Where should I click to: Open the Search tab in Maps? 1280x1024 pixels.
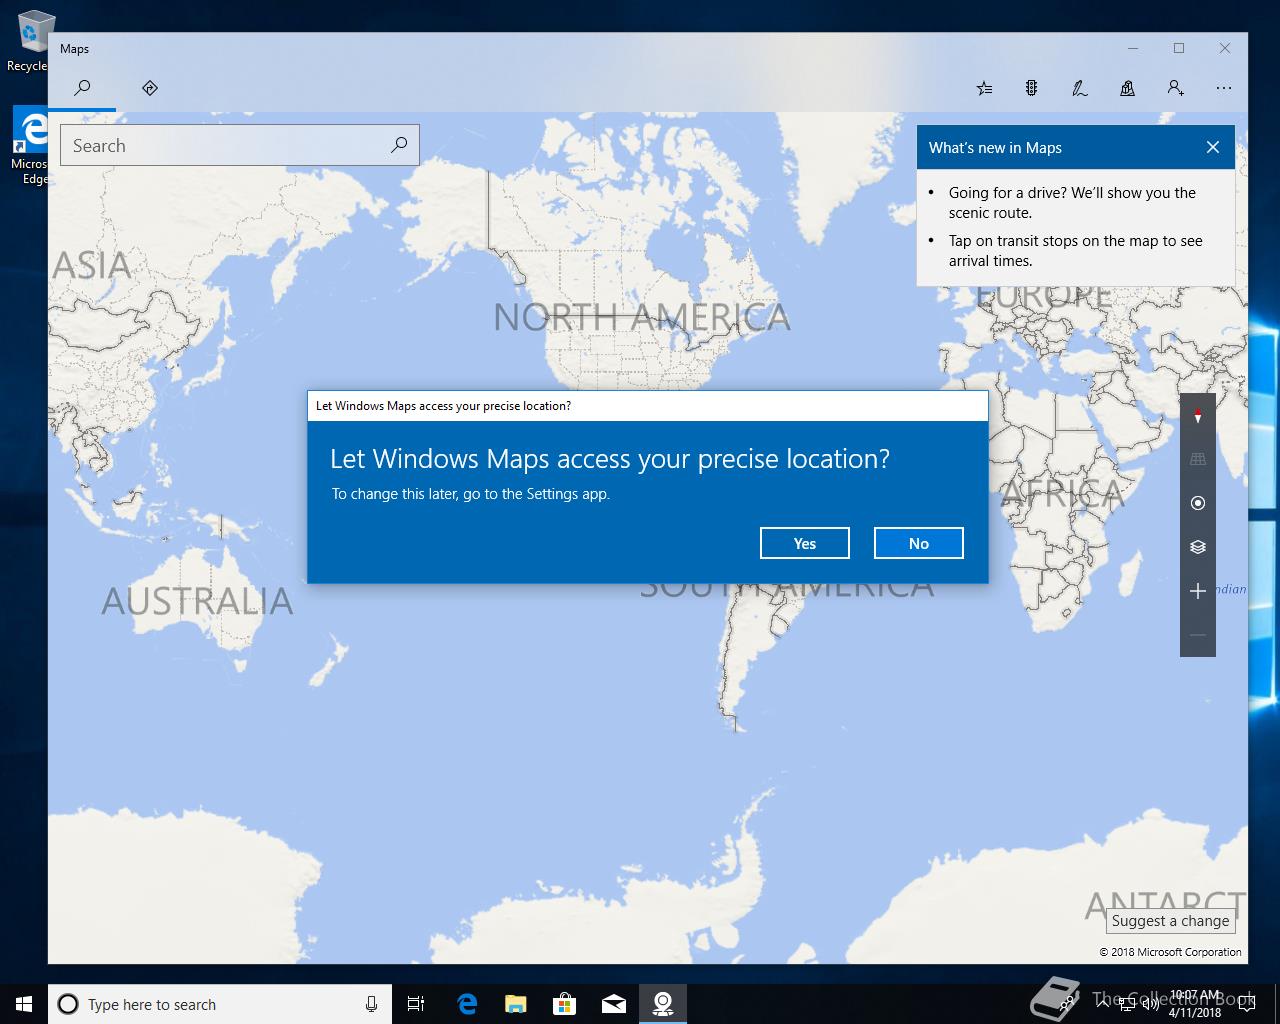point(83,88)
